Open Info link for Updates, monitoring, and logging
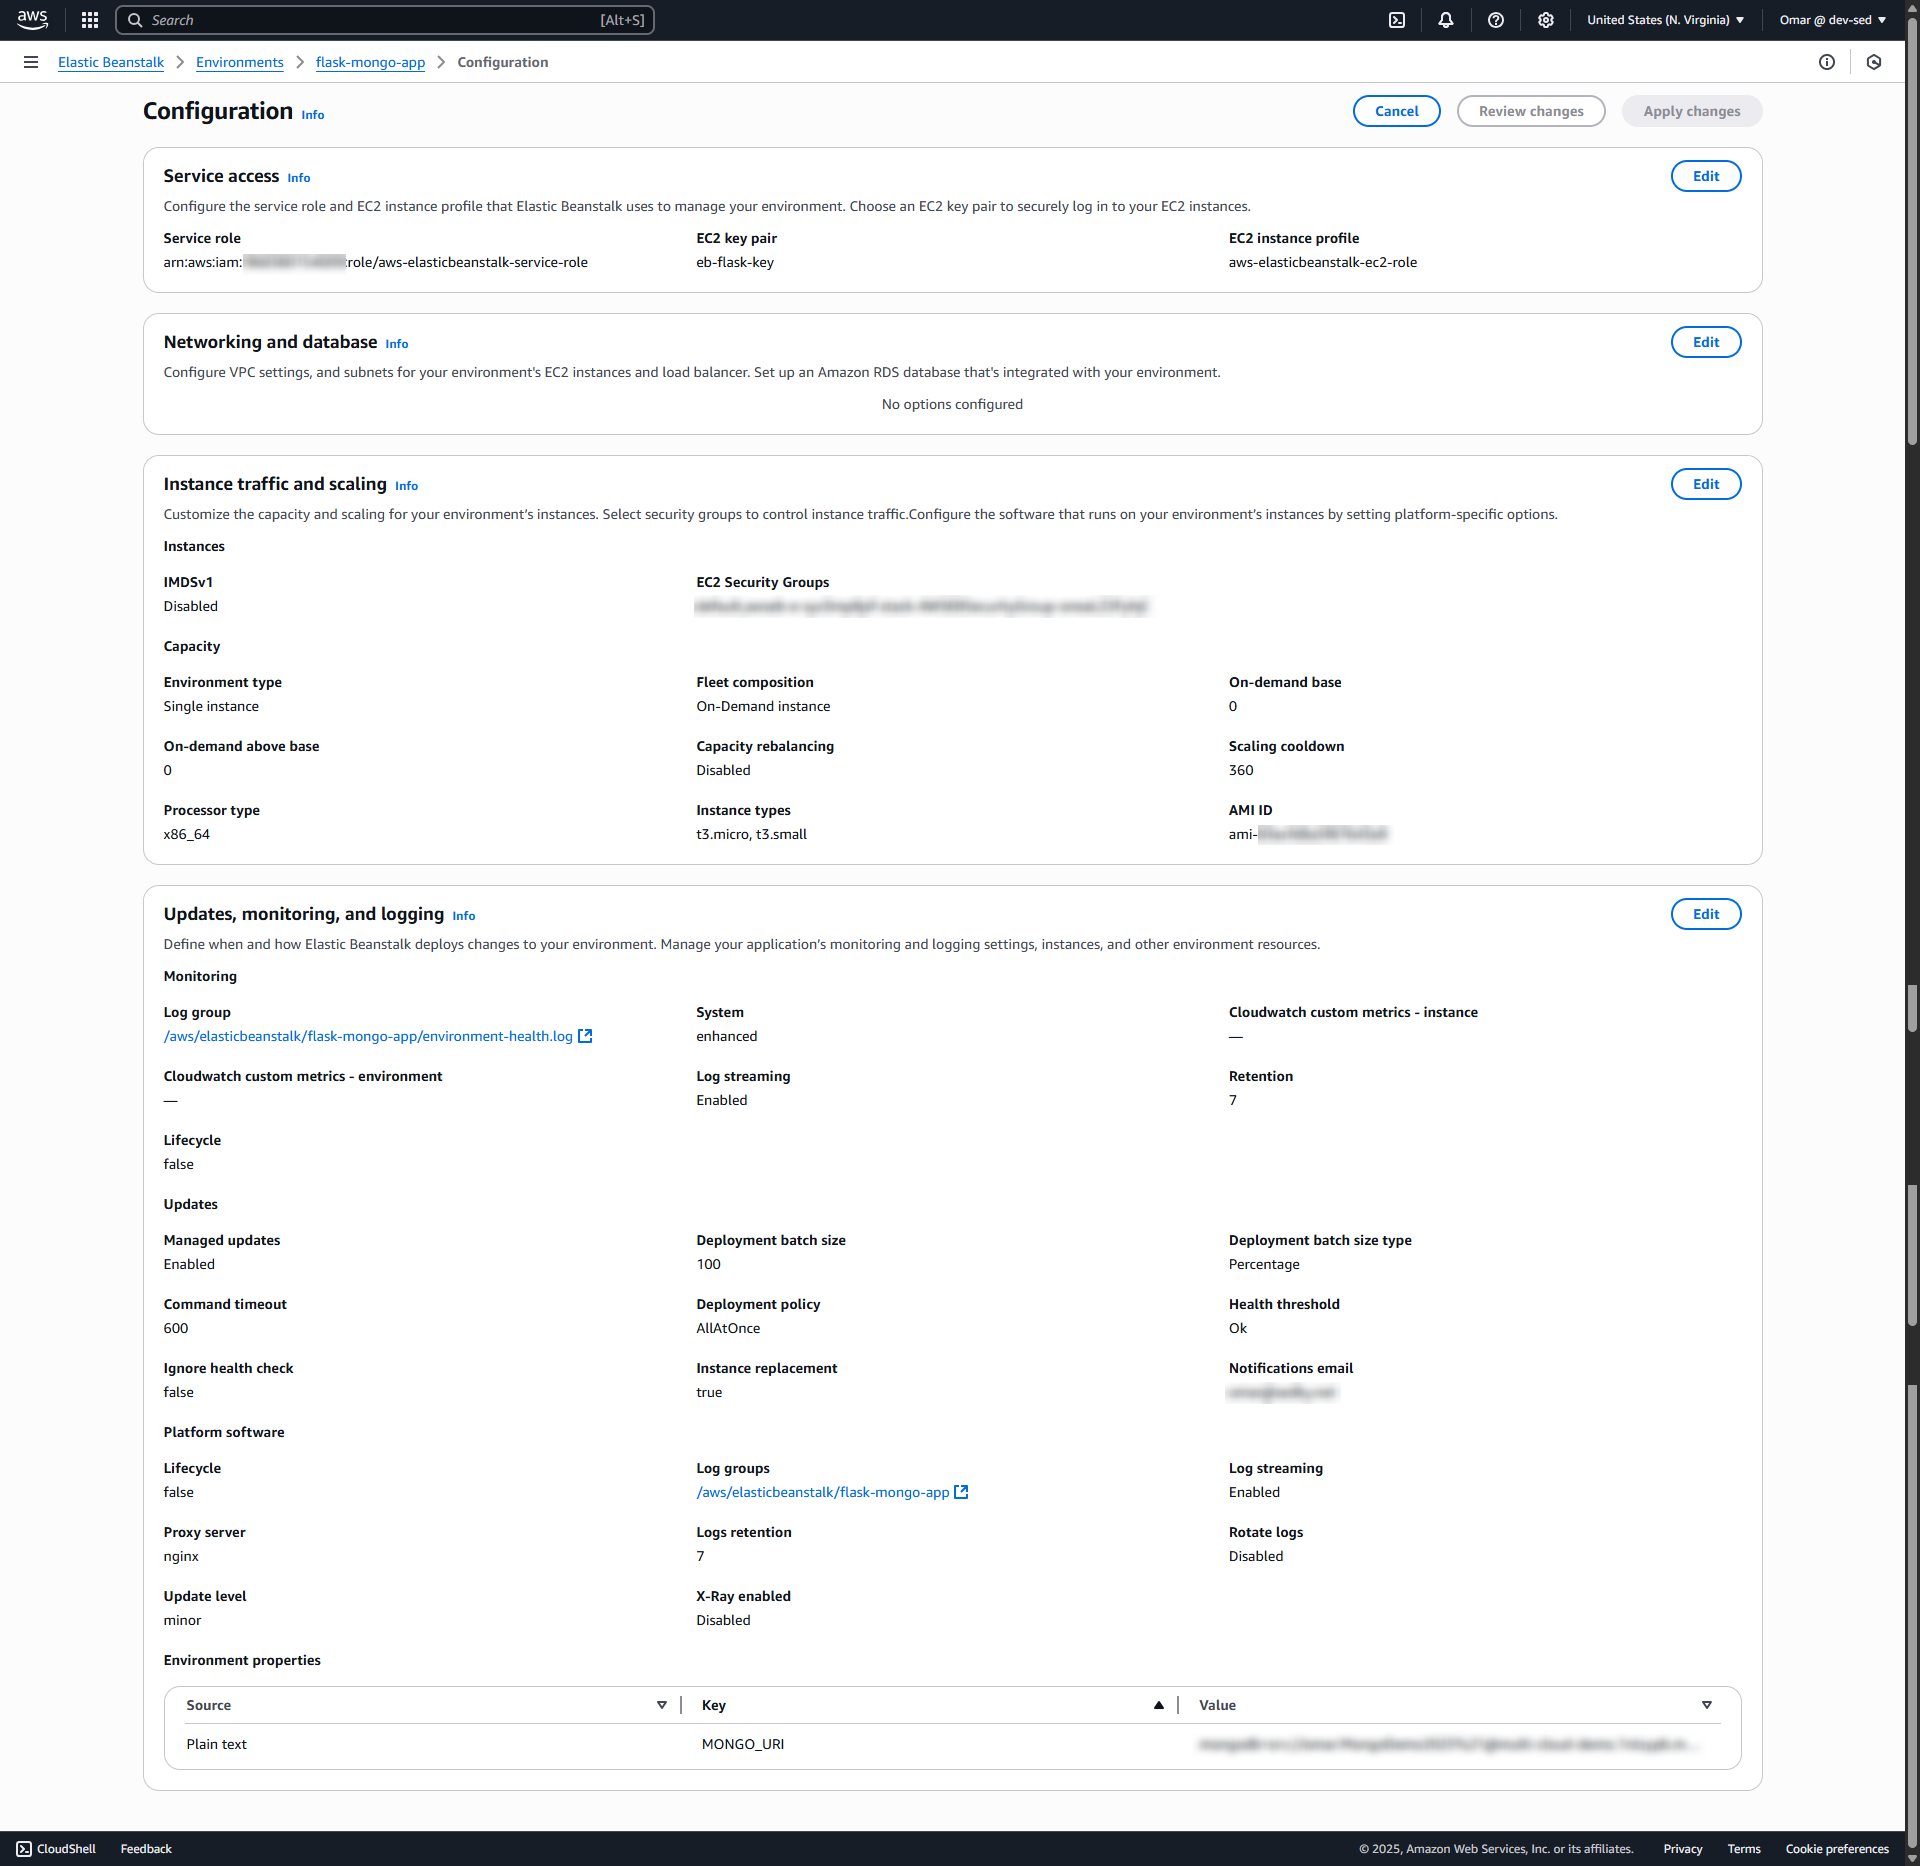1920x1866 pixels. [x=464, y=916]
